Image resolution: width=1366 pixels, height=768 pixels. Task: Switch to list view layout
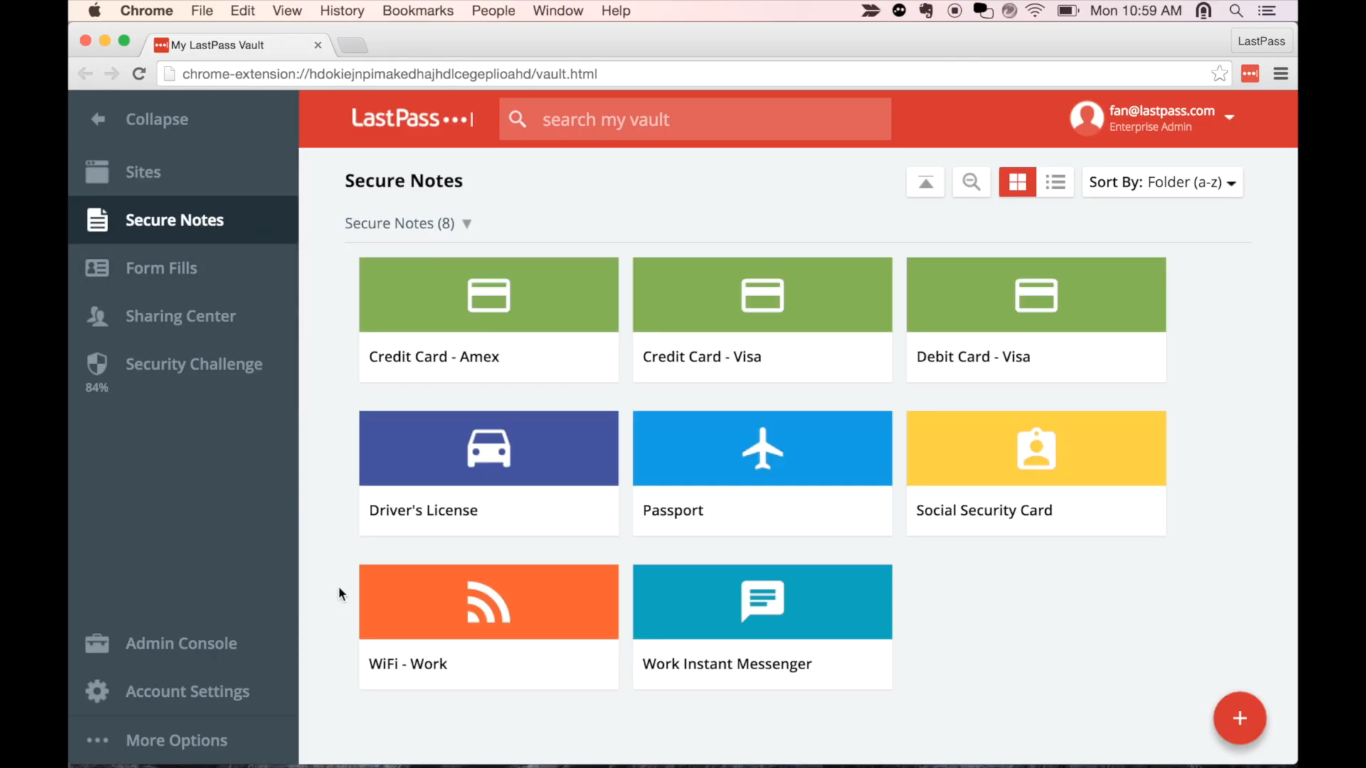click(x=1055, y=182)
